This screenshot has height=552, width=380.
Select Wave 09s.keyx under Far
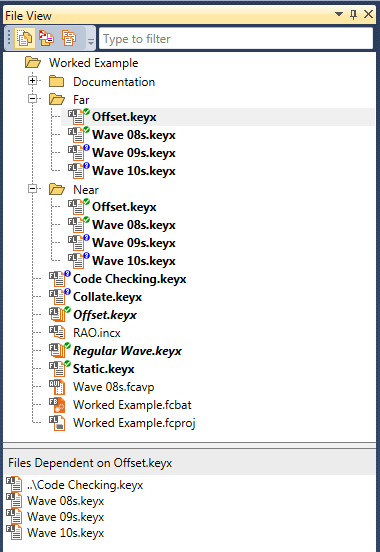click(x=133, y=153)
